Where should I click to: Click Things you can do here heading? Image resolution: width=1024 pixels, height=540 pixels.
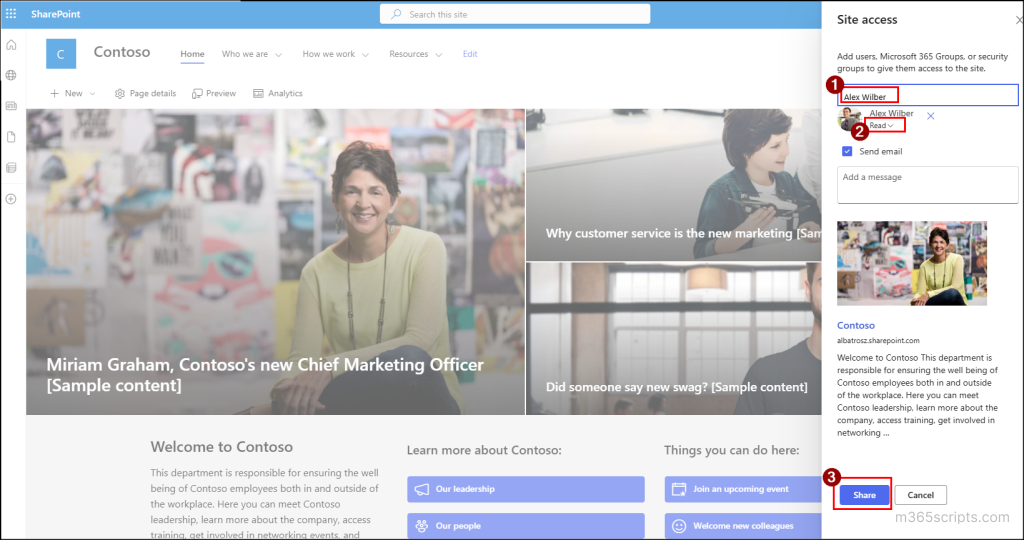tap(731, 450)
